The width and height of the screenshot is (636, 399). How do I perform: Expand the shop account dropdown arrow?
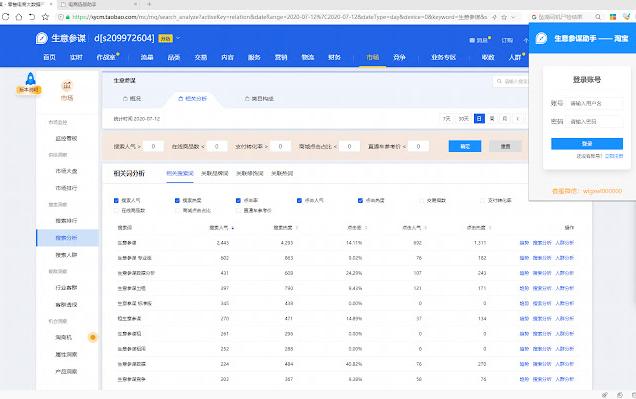(x=178, y=38)
